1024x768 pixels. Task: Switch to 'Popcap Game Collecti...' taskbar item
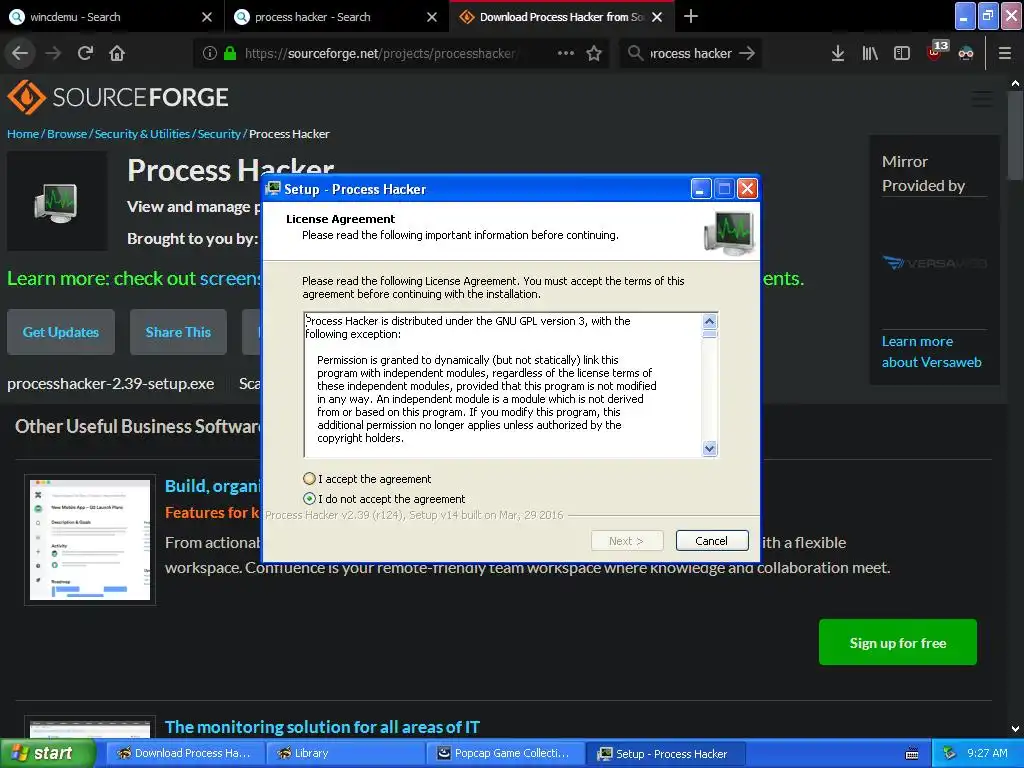505,753
